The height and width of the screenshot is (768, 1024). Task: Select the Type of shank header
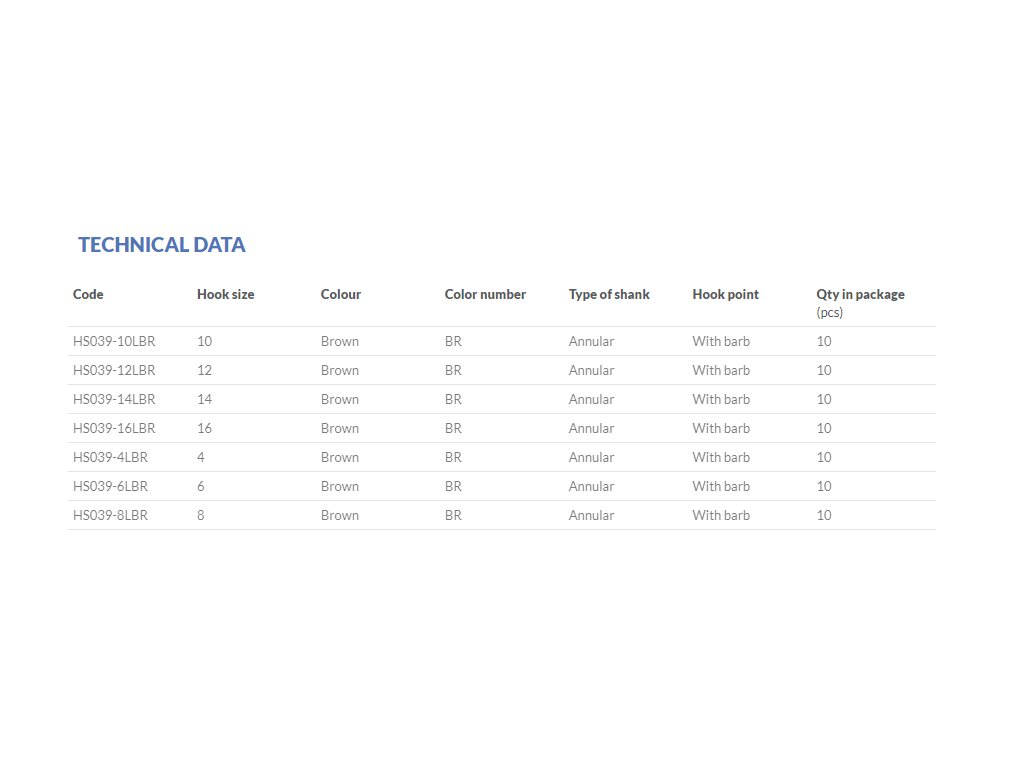pyautogui.click(x=609, y=295)
